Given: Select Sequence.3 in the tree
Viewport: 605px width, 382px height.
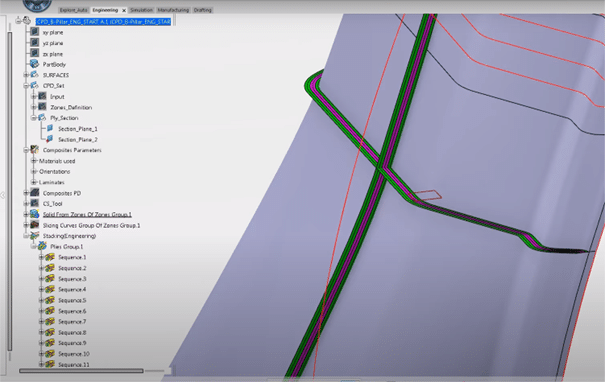Looking at the screenshot, I should [x=72, y=279].
